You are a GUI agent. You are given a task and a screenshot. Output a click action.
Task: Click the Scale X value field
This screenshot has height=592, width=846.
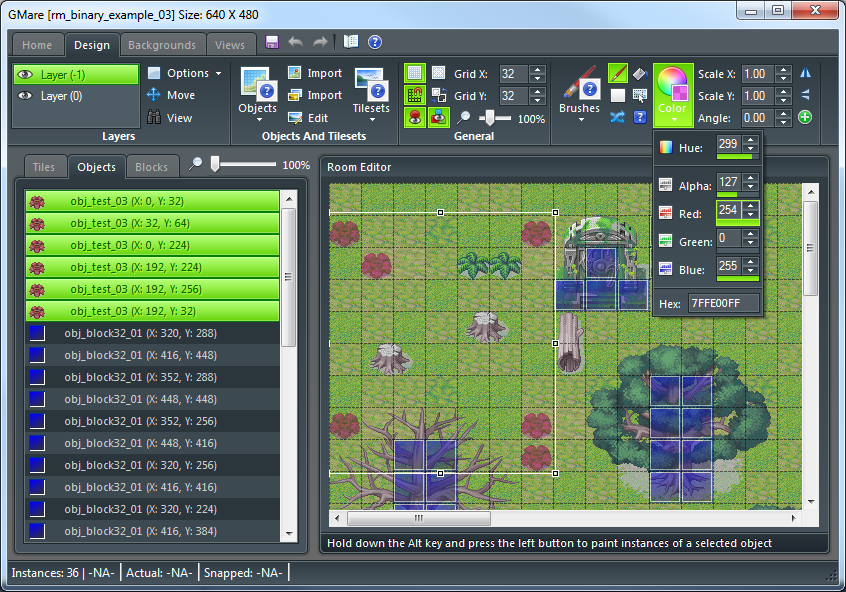(x=758, y=73)
